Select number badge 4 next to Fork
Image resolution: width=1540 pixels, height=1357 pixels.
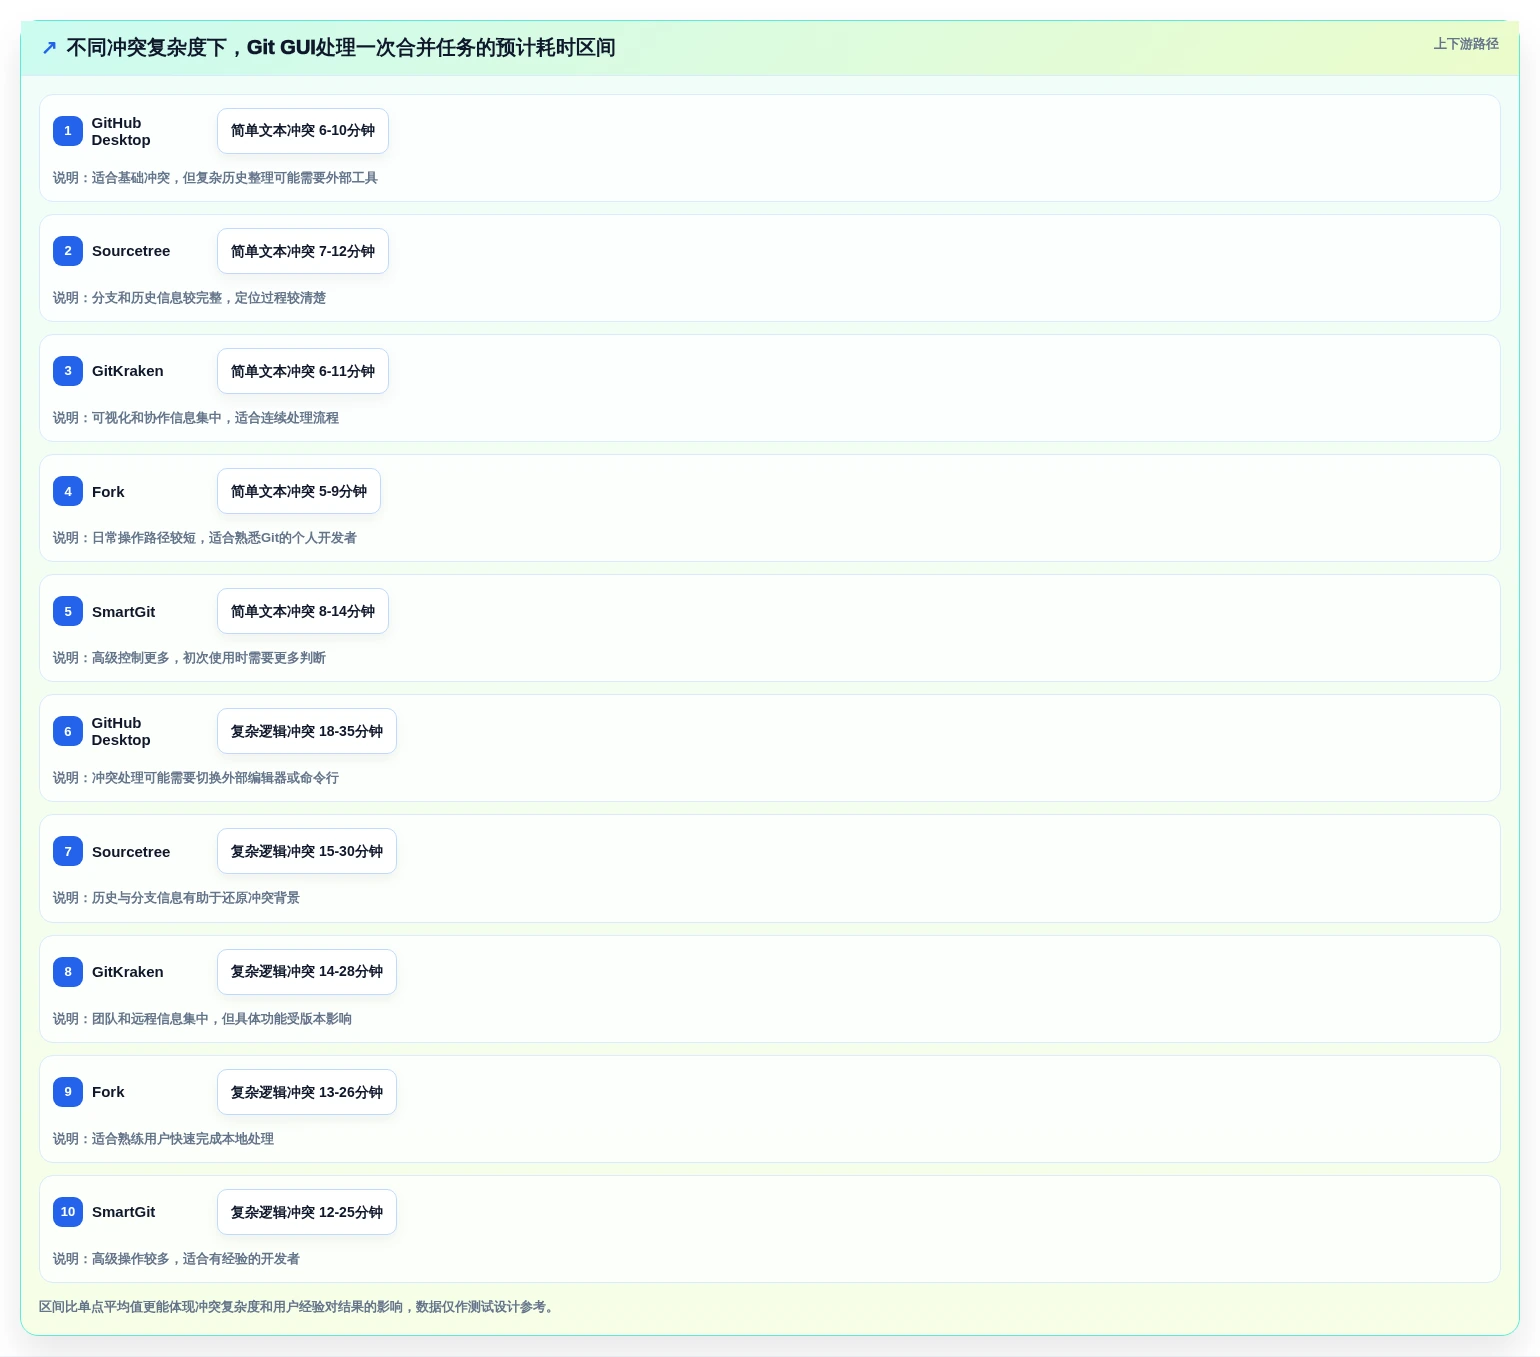(68, 491)
